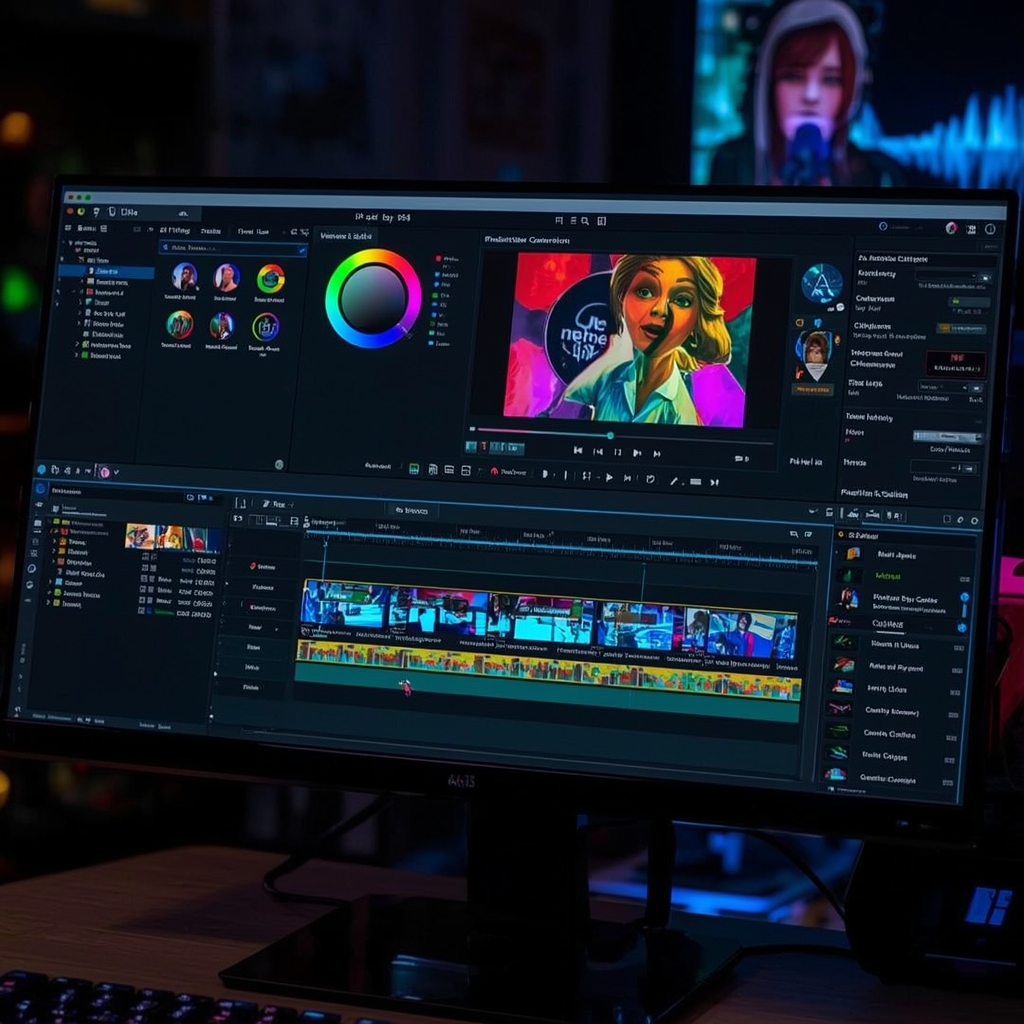Click the gray disc inside the color wheel
Image resolution: width=1024 pixels, height=1024 pixels.
(x=373, y=299)
